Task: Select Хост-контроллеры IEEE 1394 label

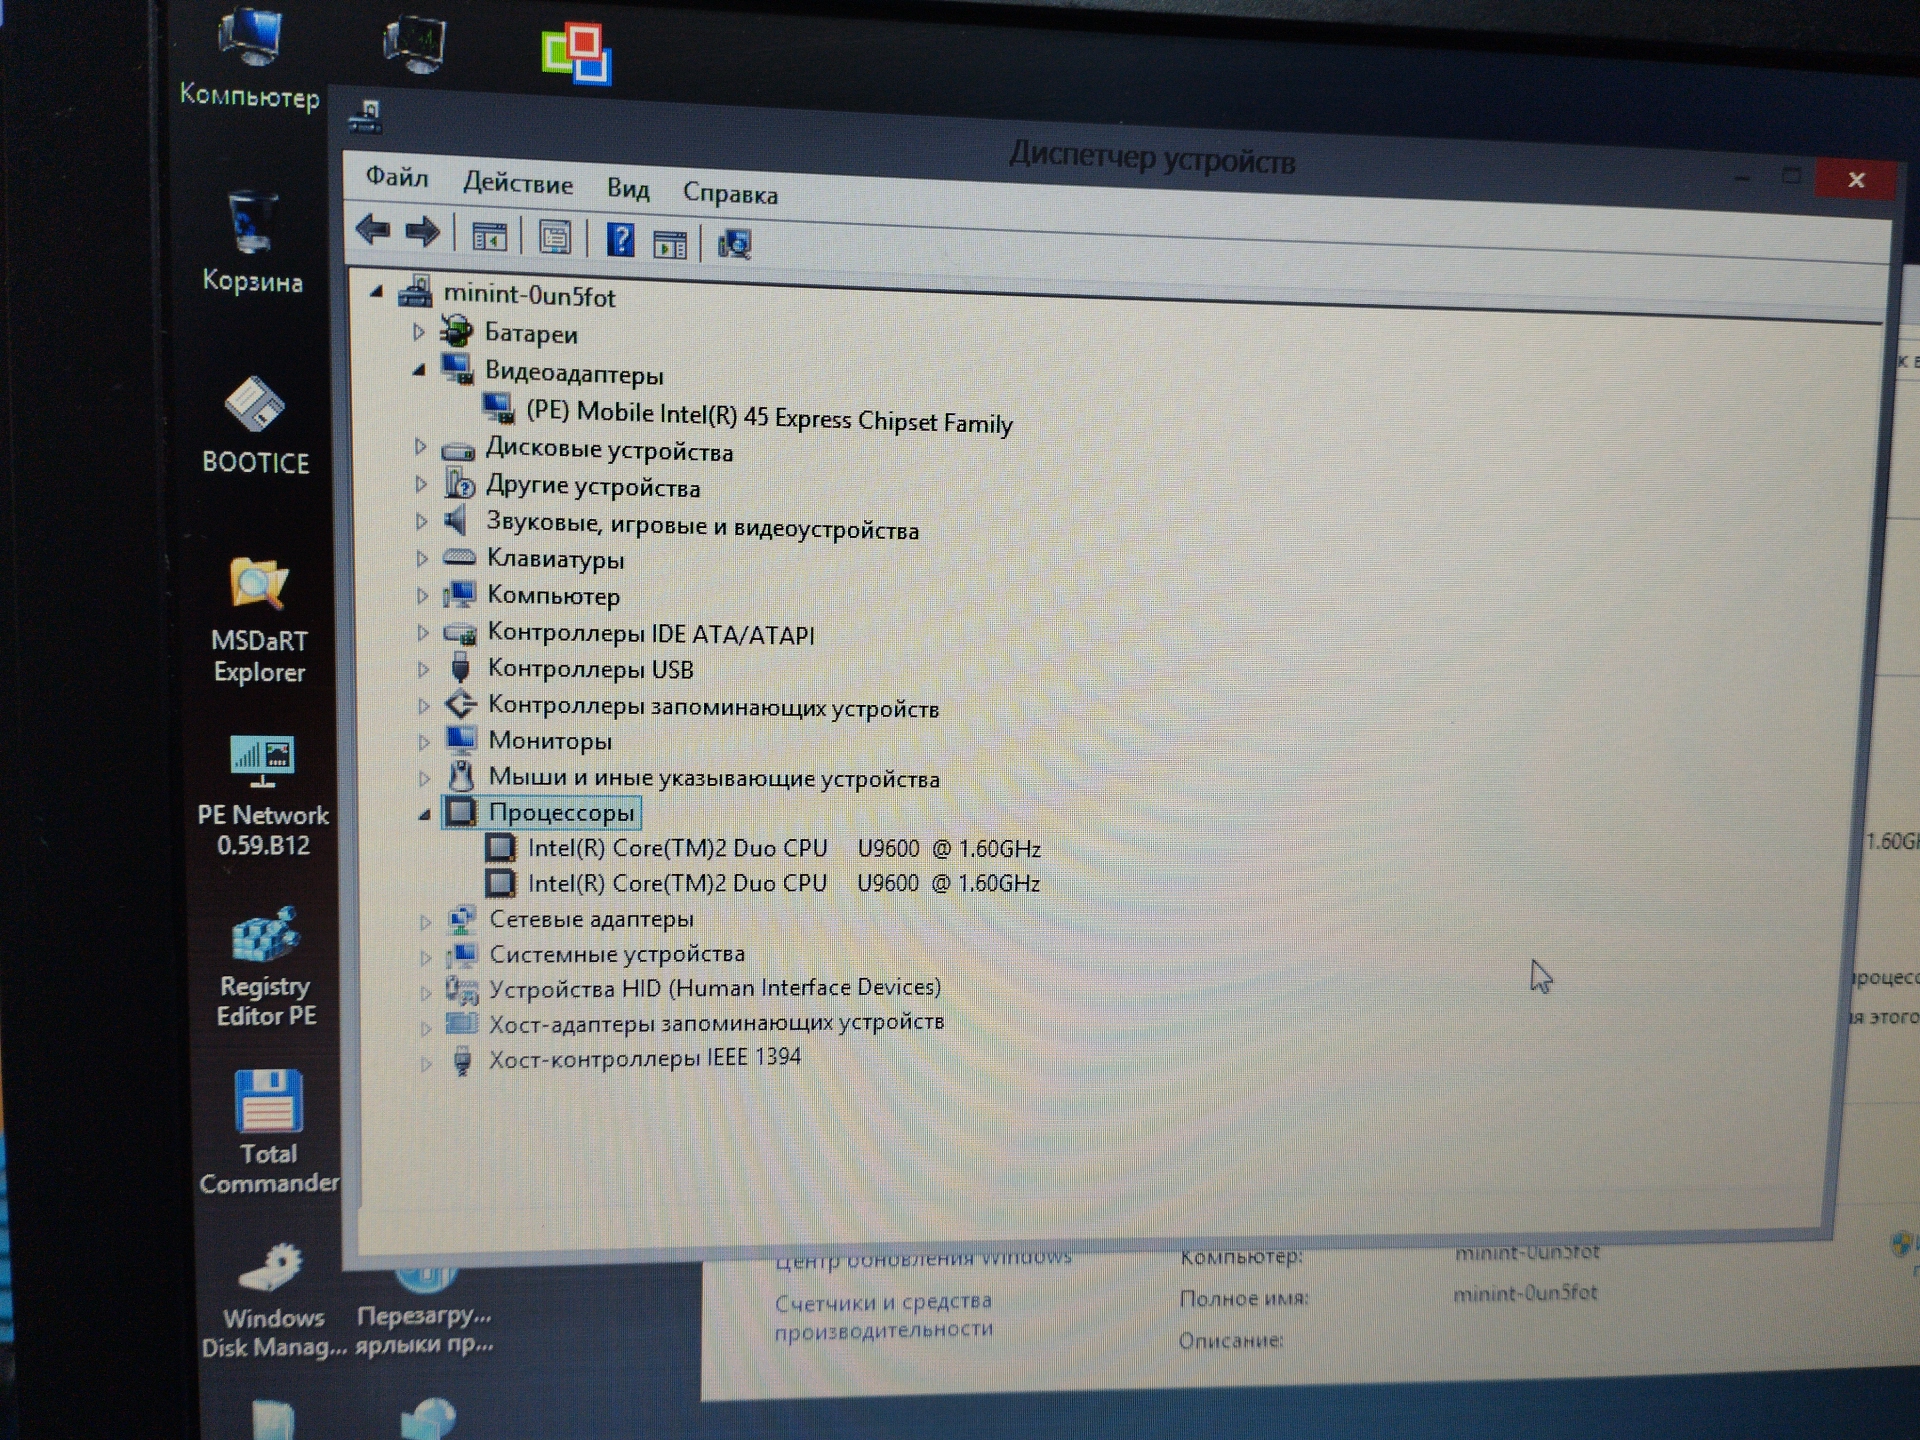Action: click(x=645, y=1058)
